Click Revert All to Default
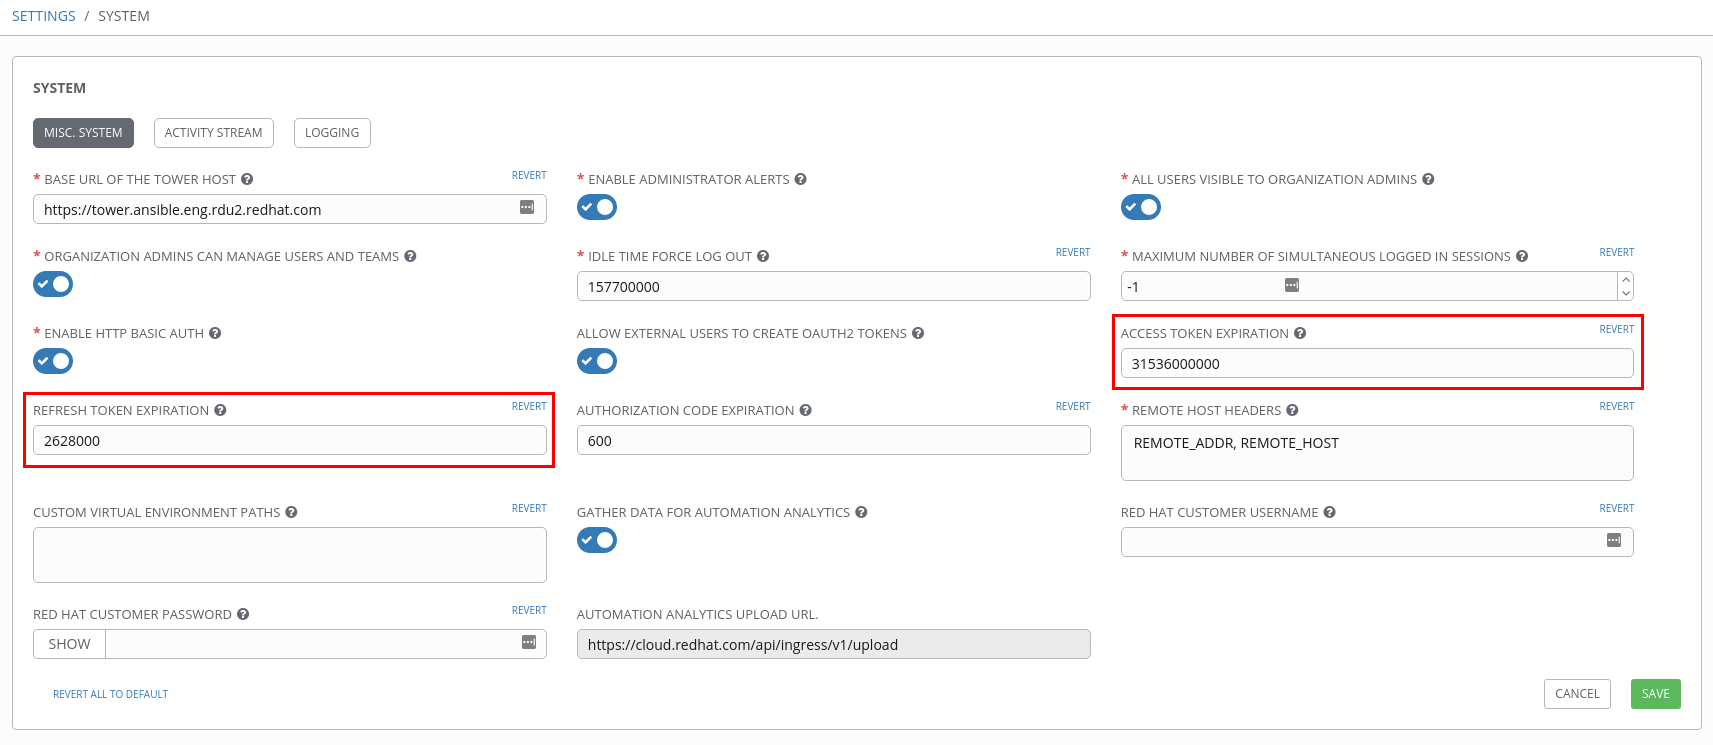This screenshot has width=1713, height=745. 110,695
